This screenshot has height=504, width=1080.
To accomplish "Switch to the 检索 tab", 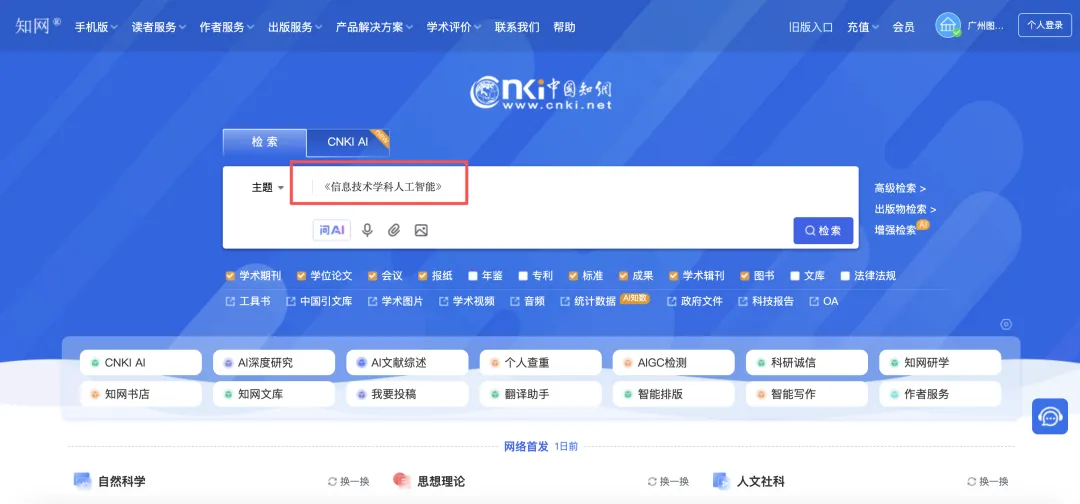I will 264,142.
